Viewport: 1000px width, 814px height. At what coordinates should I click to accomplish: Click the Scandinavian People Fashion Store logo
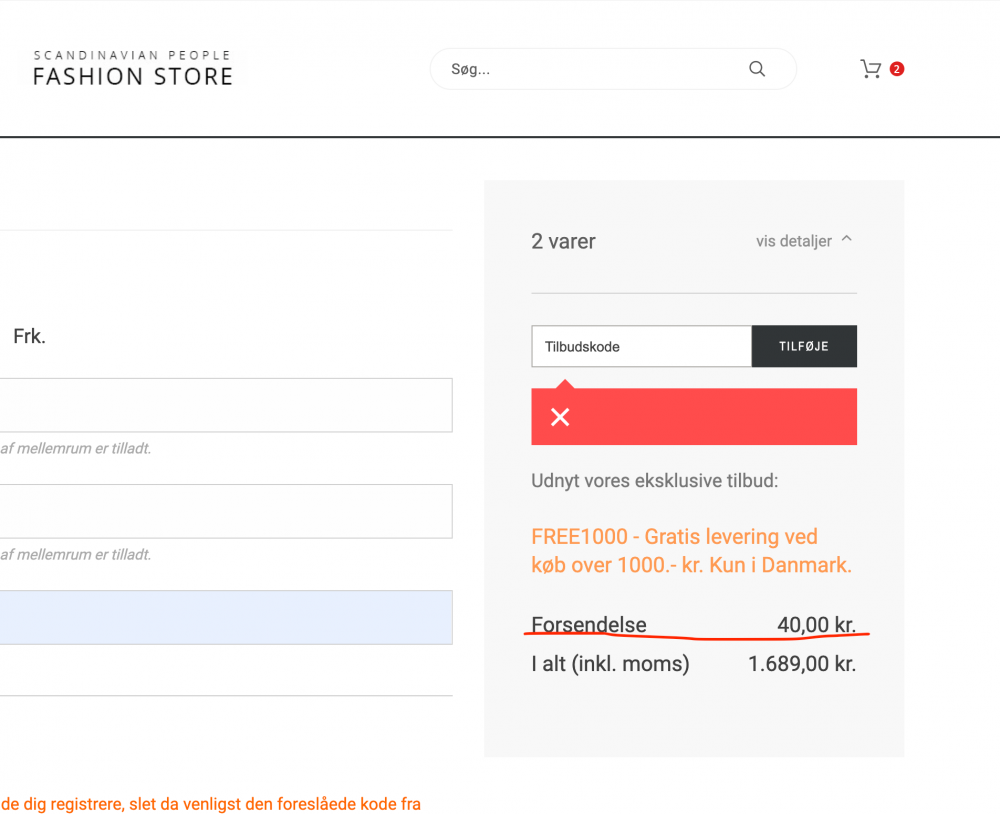click(x=132, y=67)
